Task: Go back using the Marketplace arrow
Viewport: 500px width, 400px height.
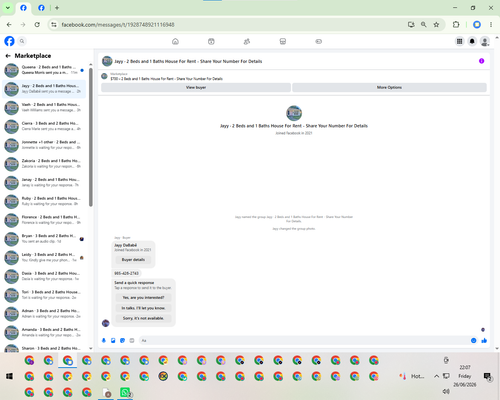Action: point(8,56)
